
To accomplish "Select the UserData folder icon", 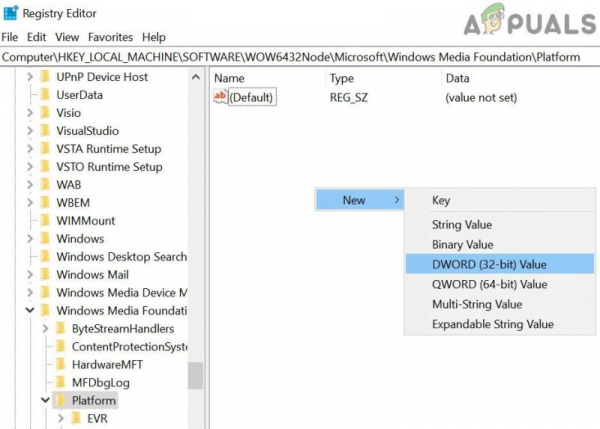I will pyautogui.click(x=45, y=95).
